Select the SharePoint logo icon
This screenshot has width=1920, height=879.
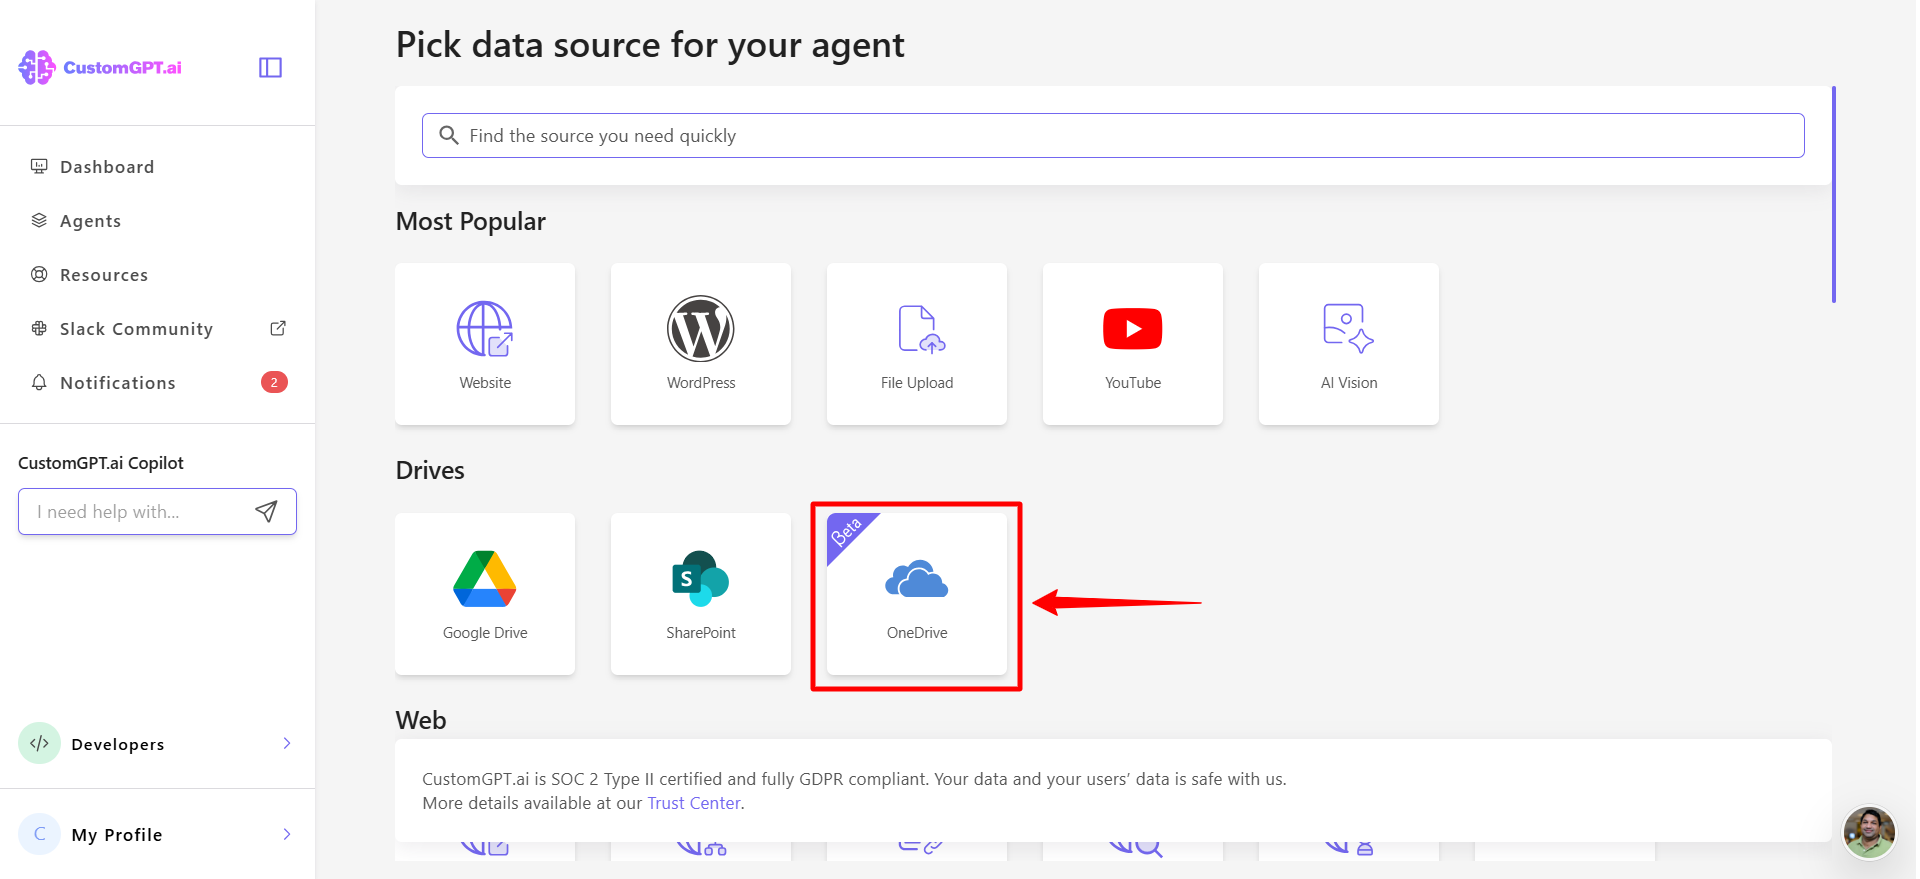coord(701,579)
